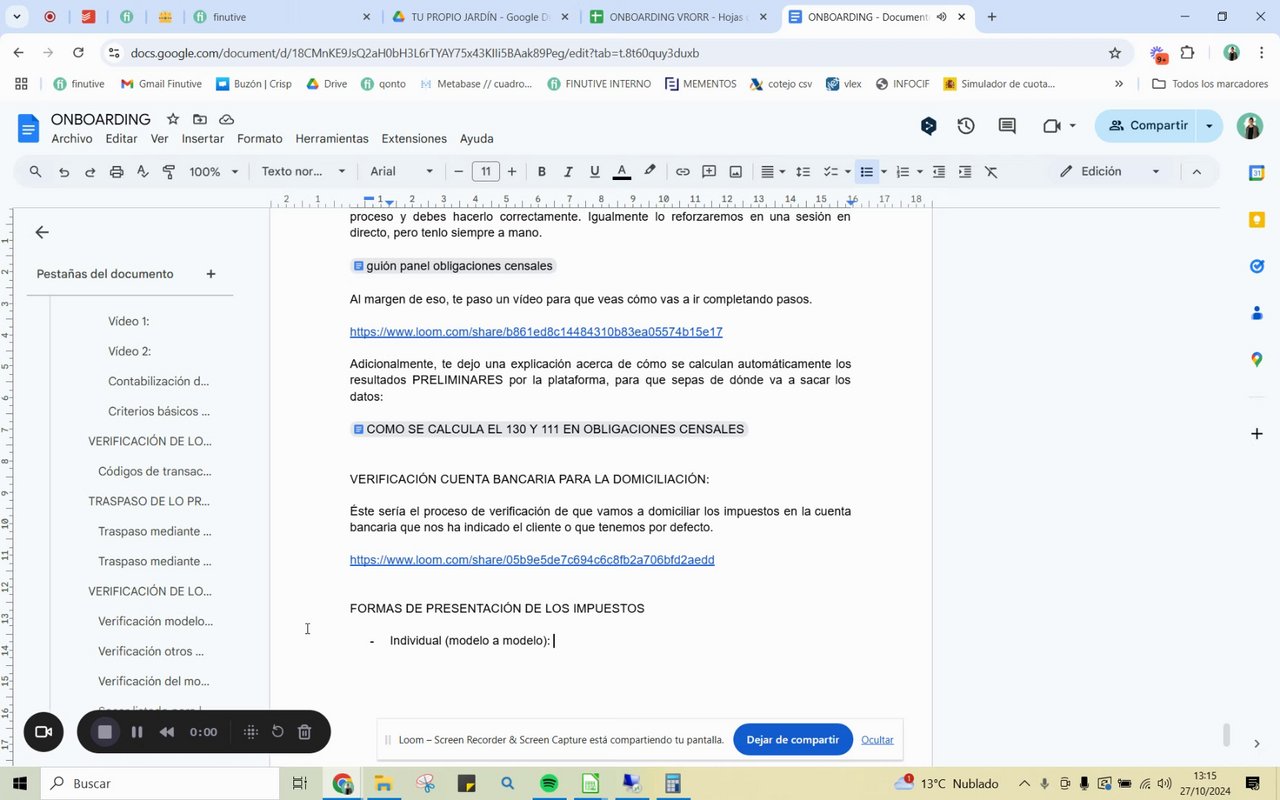Image resolution: width=1280 pixels, height=800 pixels.
Task: Open Google Keep in the side panel
Action: (1257, 220)
